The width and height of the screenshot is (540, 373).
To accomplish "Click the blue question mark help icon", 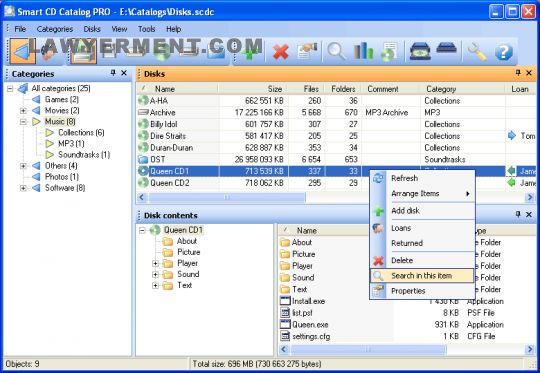I will point(504,52).
